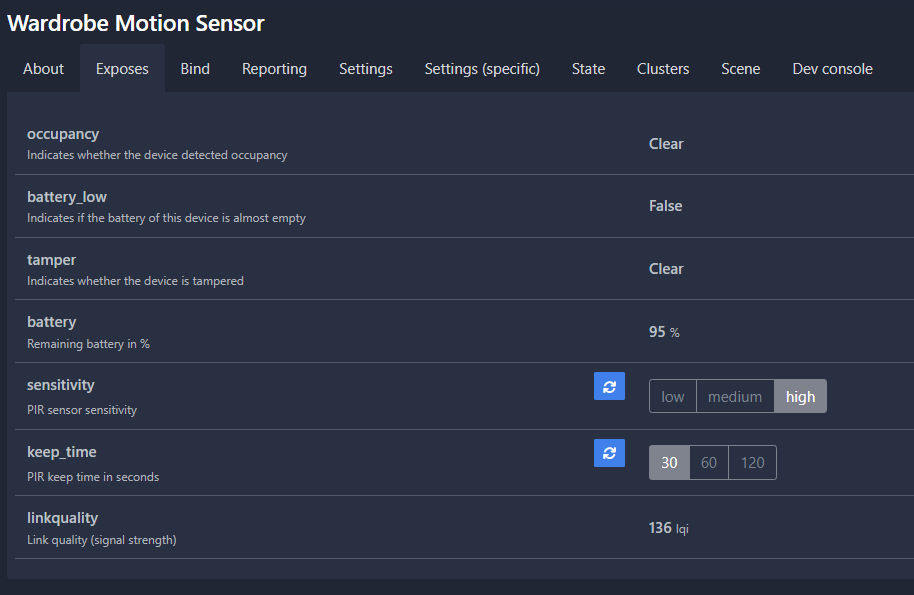Screen dimensions: 914x595
Task: Open the Dev console tab
Action: [x=832, y=68]
